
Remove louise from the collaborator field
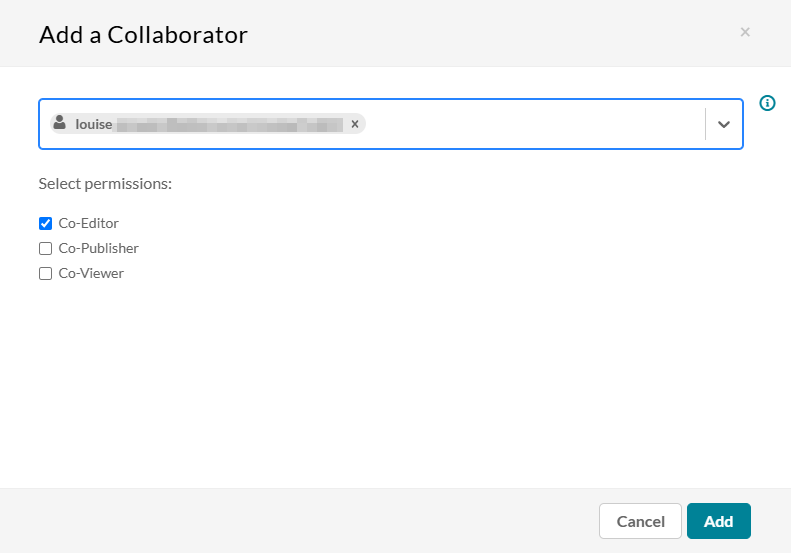(355, 124)
